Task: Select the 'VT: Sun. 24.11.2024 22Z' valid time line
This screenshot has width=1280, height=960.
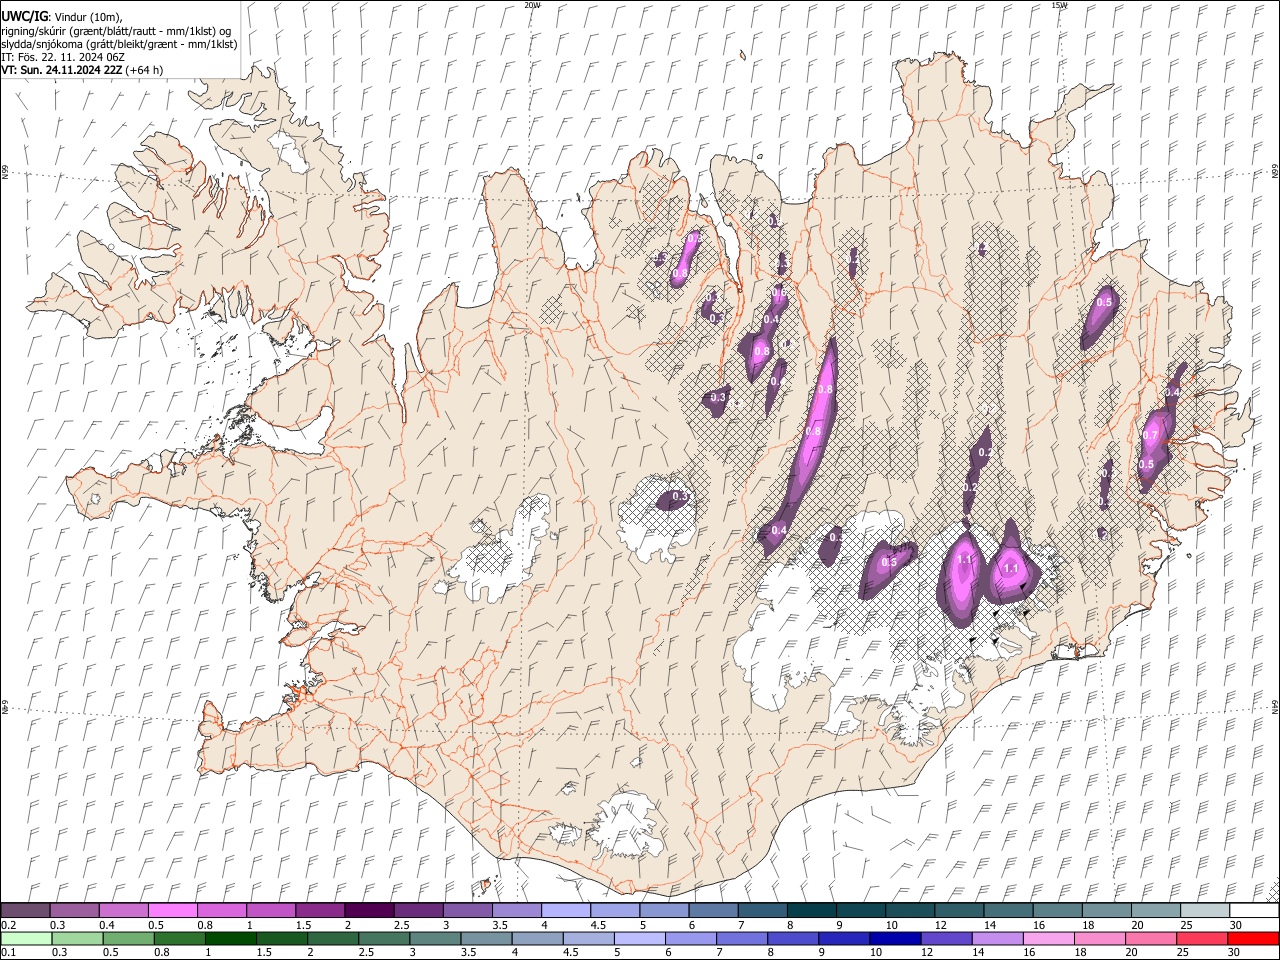Action: [62, 70]
